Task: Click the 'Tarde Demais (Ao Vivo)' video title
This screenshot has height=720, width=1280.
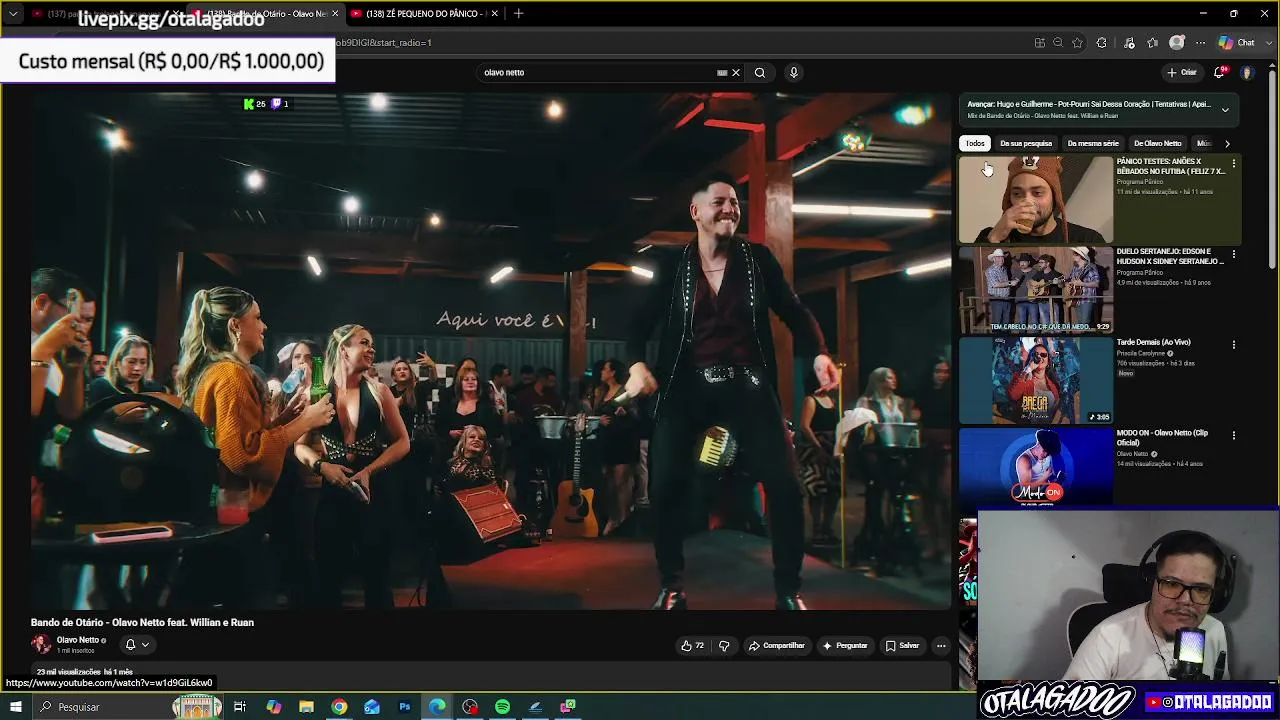Action: tap(1153, 342)
